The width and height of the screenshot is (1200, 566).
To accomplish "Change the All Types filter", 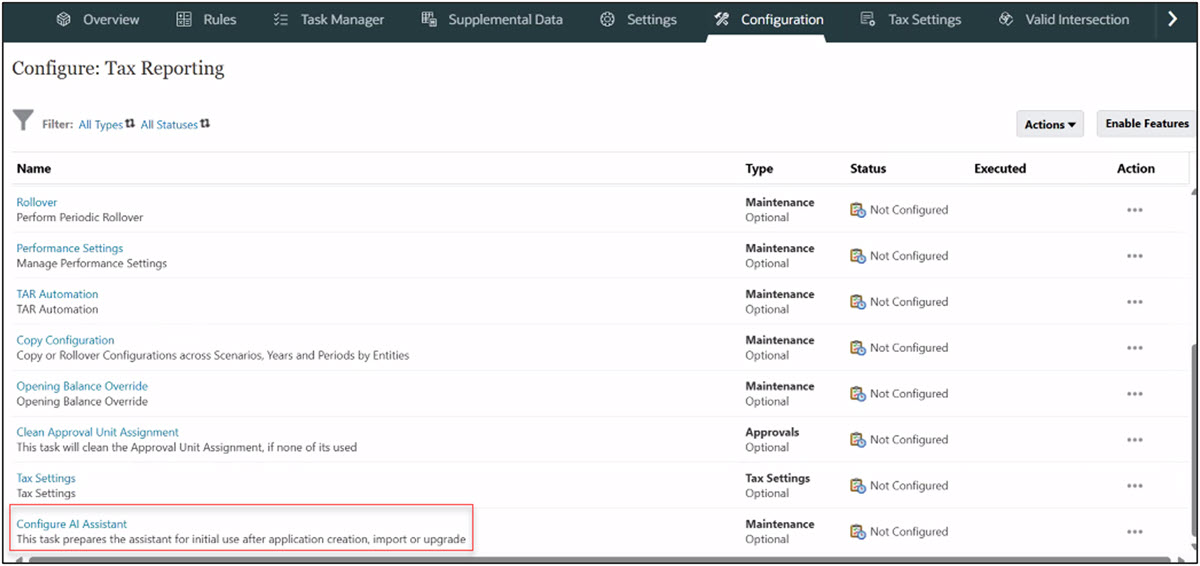I will coord(107,125).
